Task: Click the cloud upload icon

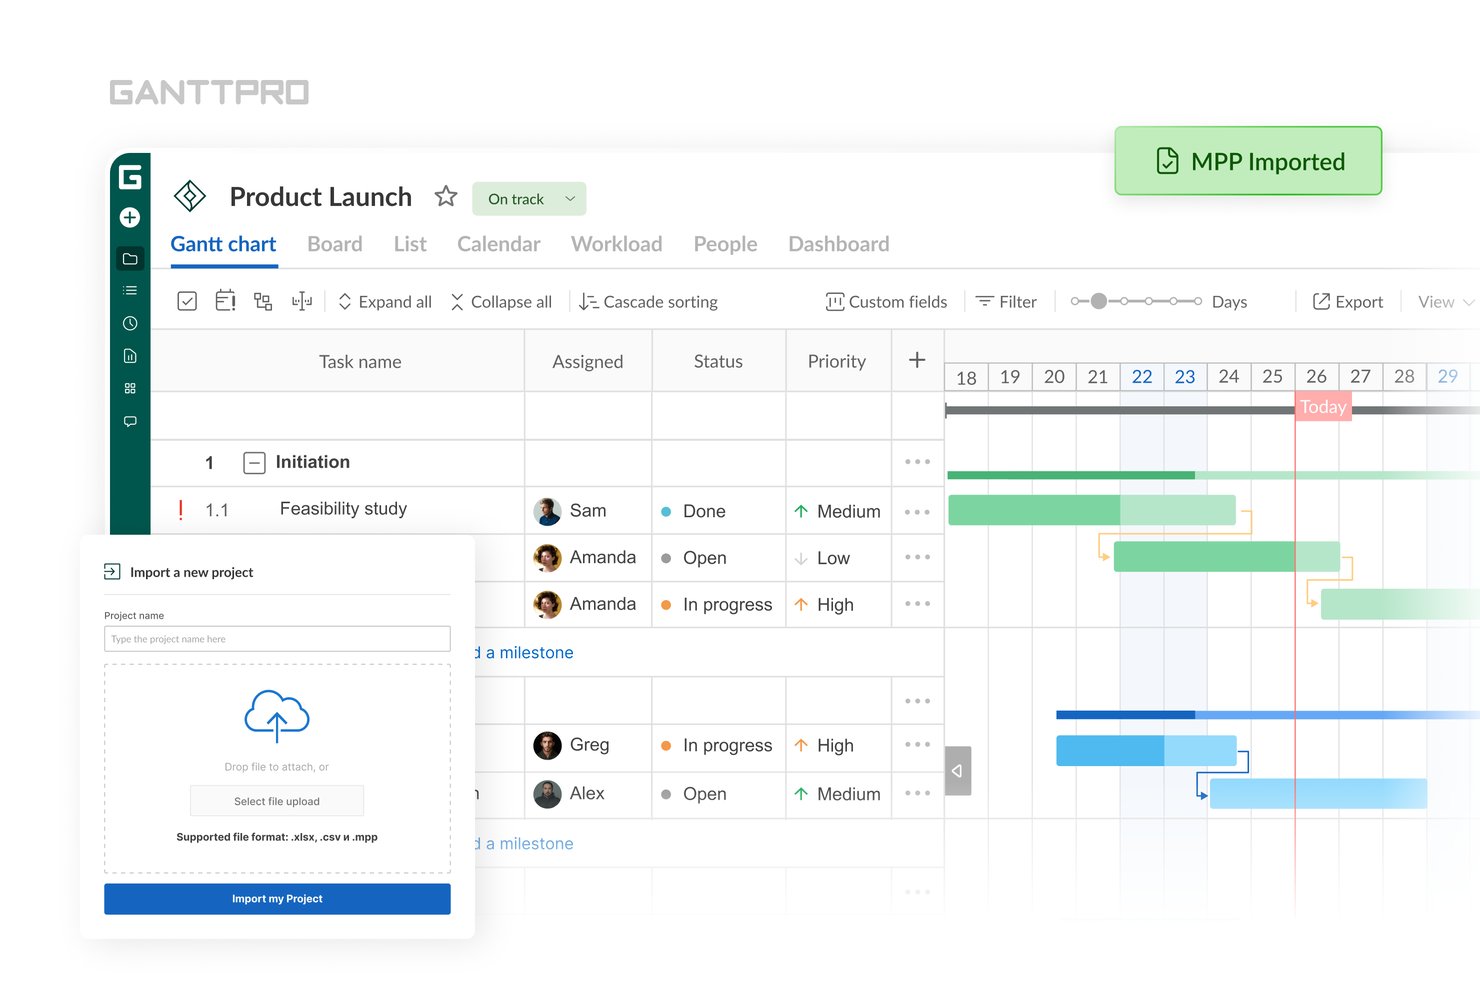Action: tap(277, 715)
